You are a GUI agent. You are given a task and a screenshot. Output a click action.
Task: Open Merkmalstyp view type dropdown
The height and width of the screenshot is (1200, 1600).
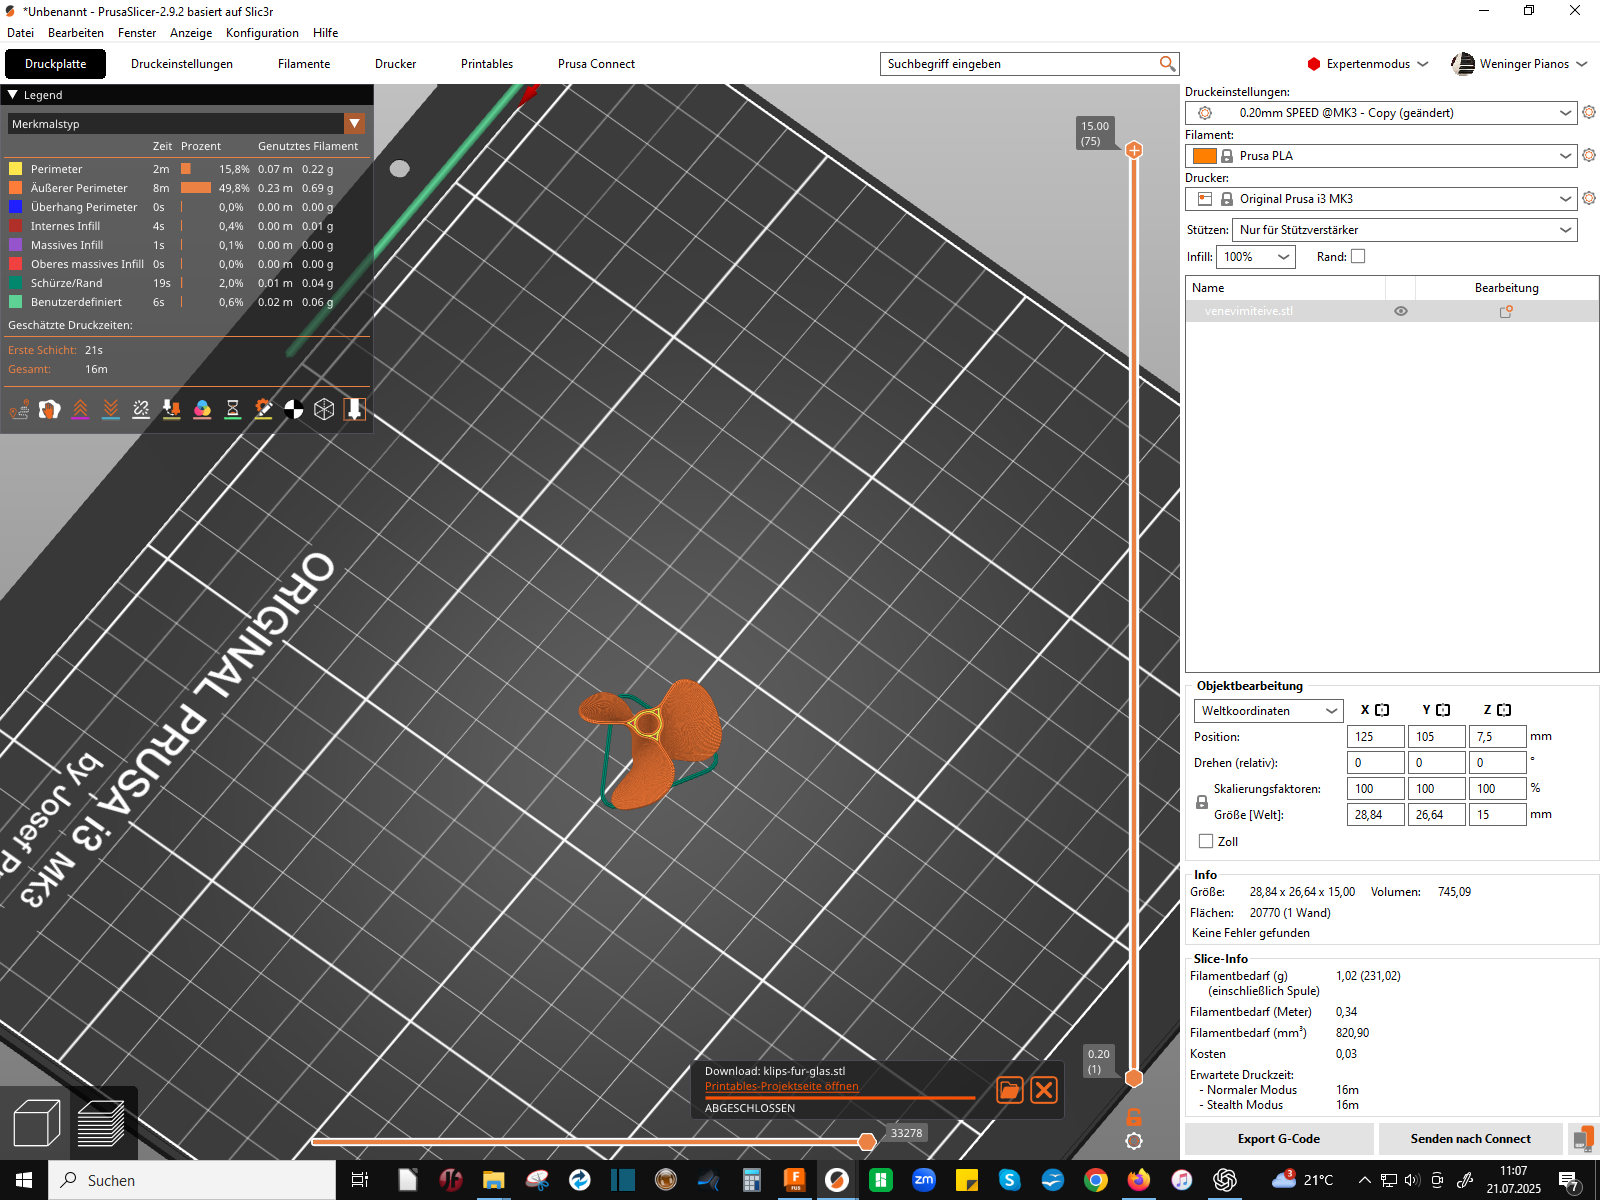point(186,124)
